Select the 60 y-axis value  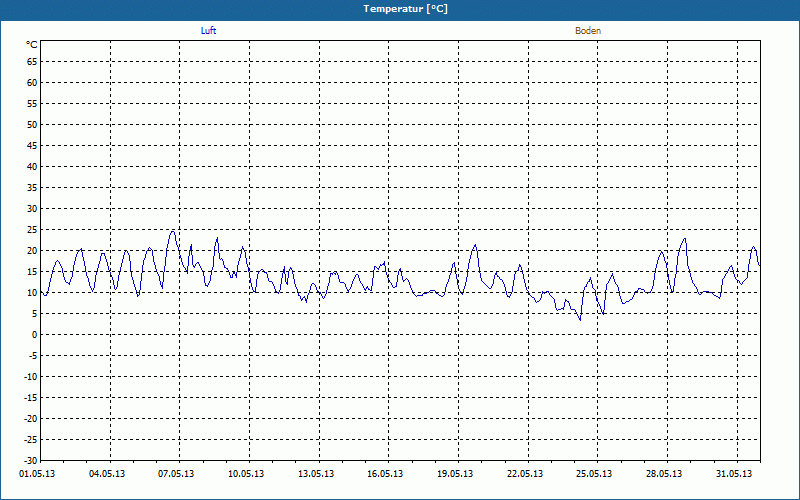tap(32, 83)
